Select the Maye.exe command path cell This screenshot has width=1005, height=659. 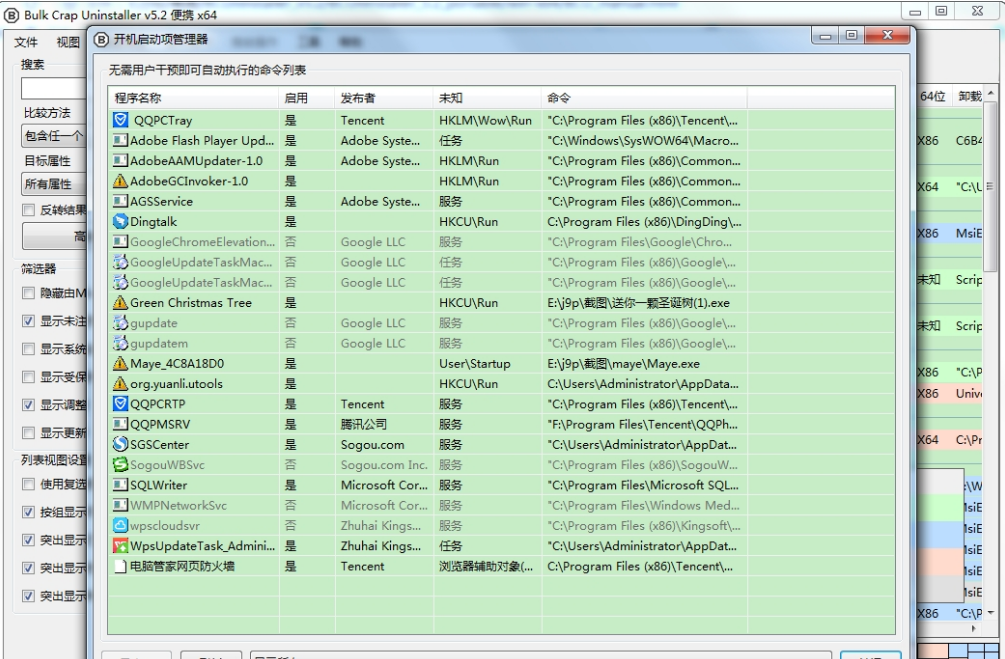[644, 363]
